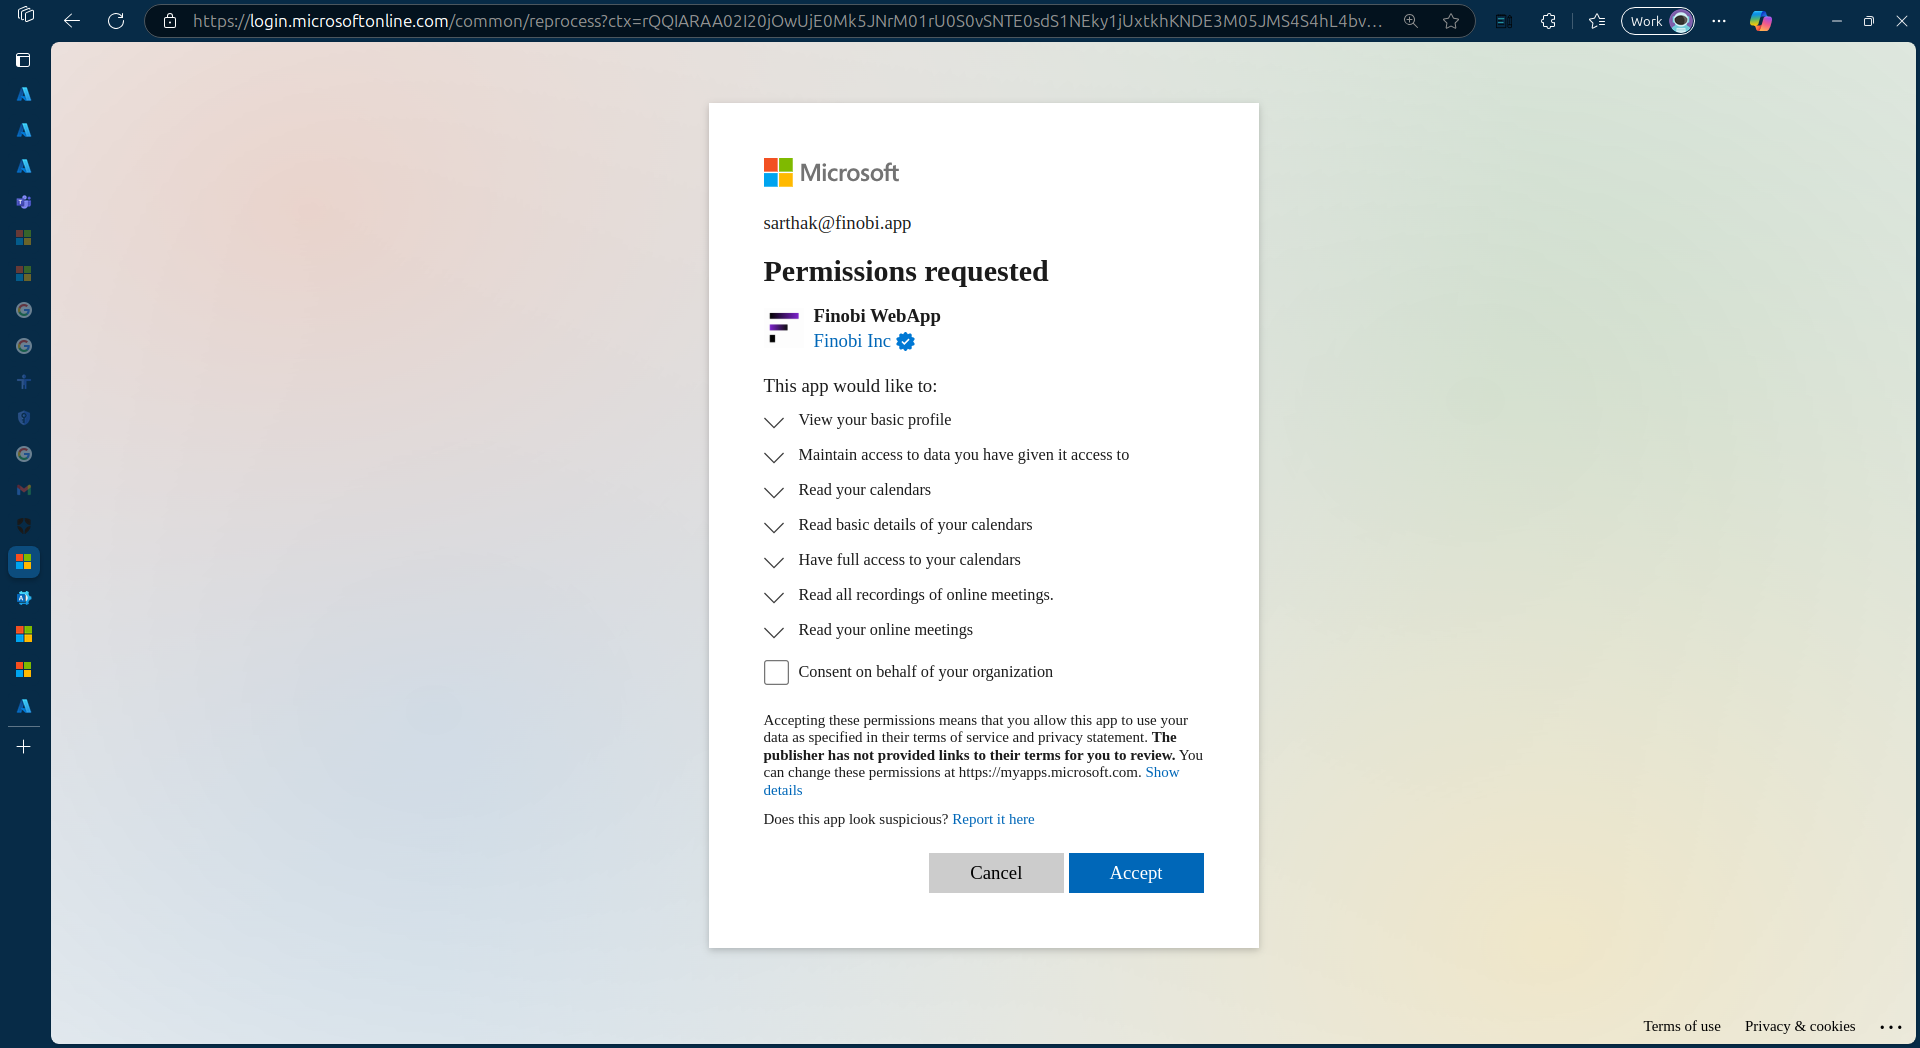The width and height of the screenshot is (1920, 1048).
Task: Open the Extensions puzzle icon
Action: (1548, 21)
